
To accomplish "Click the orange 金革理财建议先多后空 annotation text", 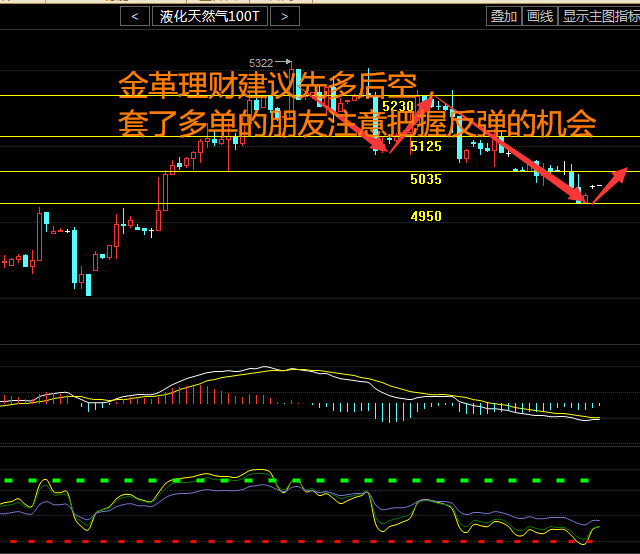I will pyautogui.click(x=267, y=86).
